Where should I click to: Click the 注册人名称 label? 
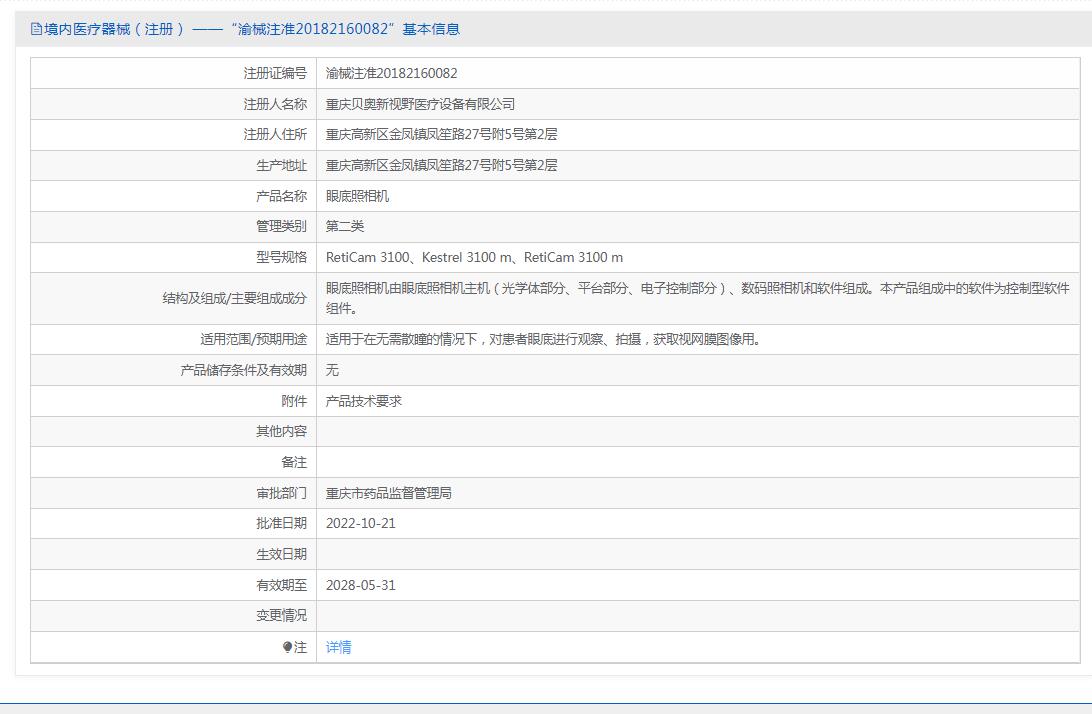click(275, 104)
